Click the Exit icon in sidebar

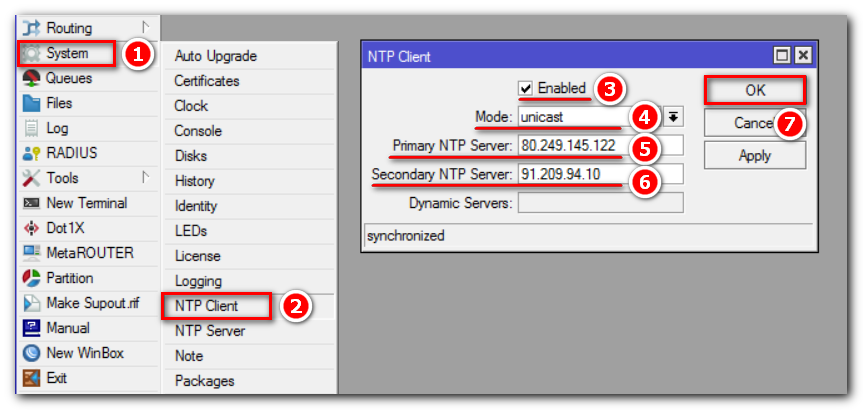pos(31,378)
